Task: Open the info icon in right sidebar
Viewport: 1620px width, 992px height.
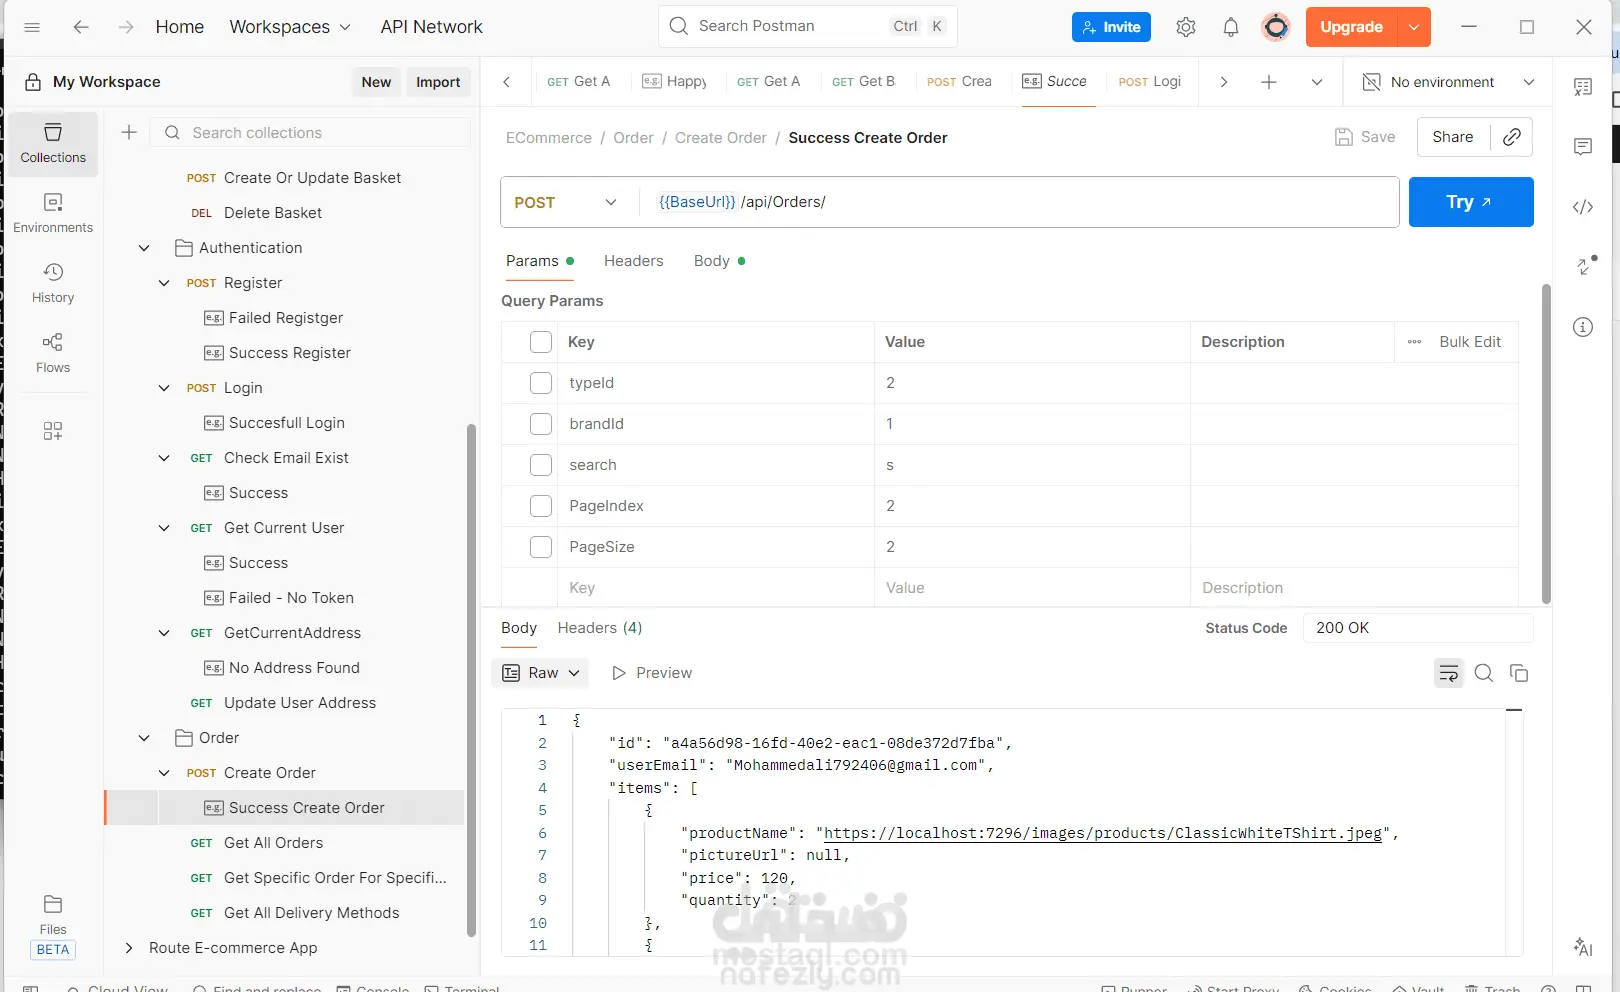Action: coord(1583,327)
